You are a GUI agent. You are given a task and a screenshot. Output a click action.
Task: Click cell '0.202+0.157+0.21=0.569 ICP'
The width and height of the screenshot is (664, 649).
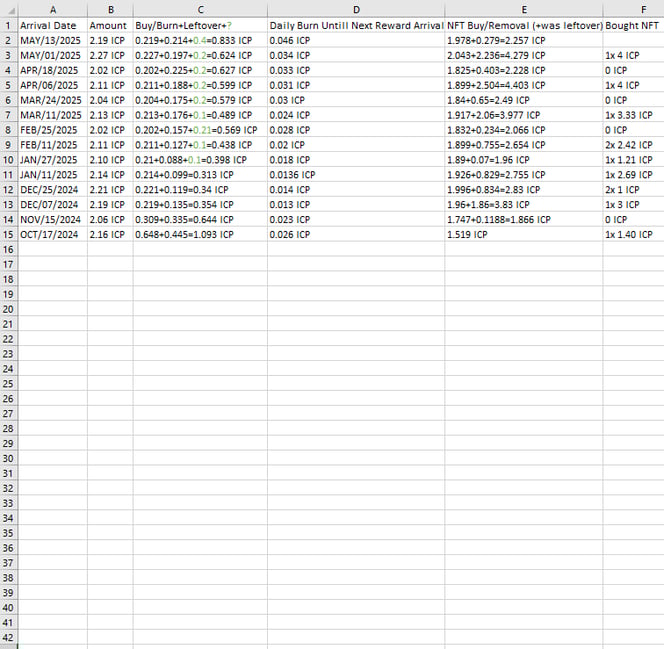200,130
